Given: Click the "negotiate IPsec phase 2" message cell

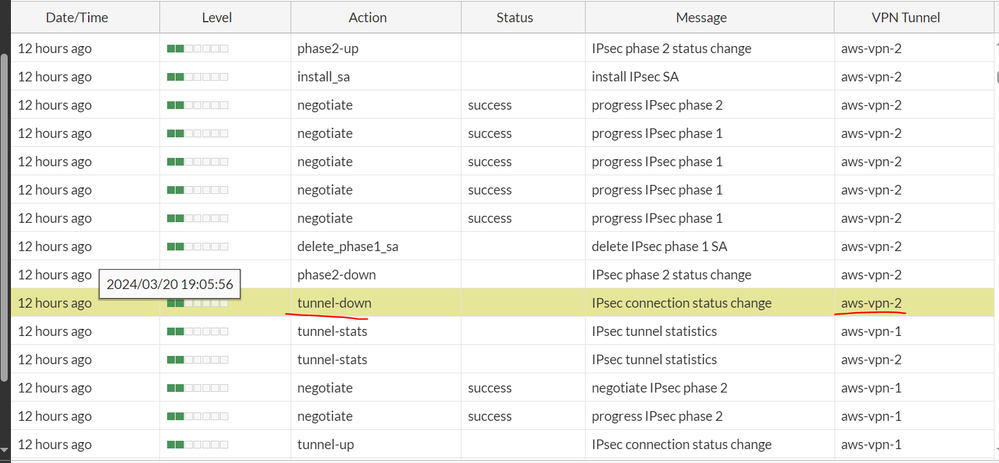Looking at the screenshot, I should pos(659,388).
